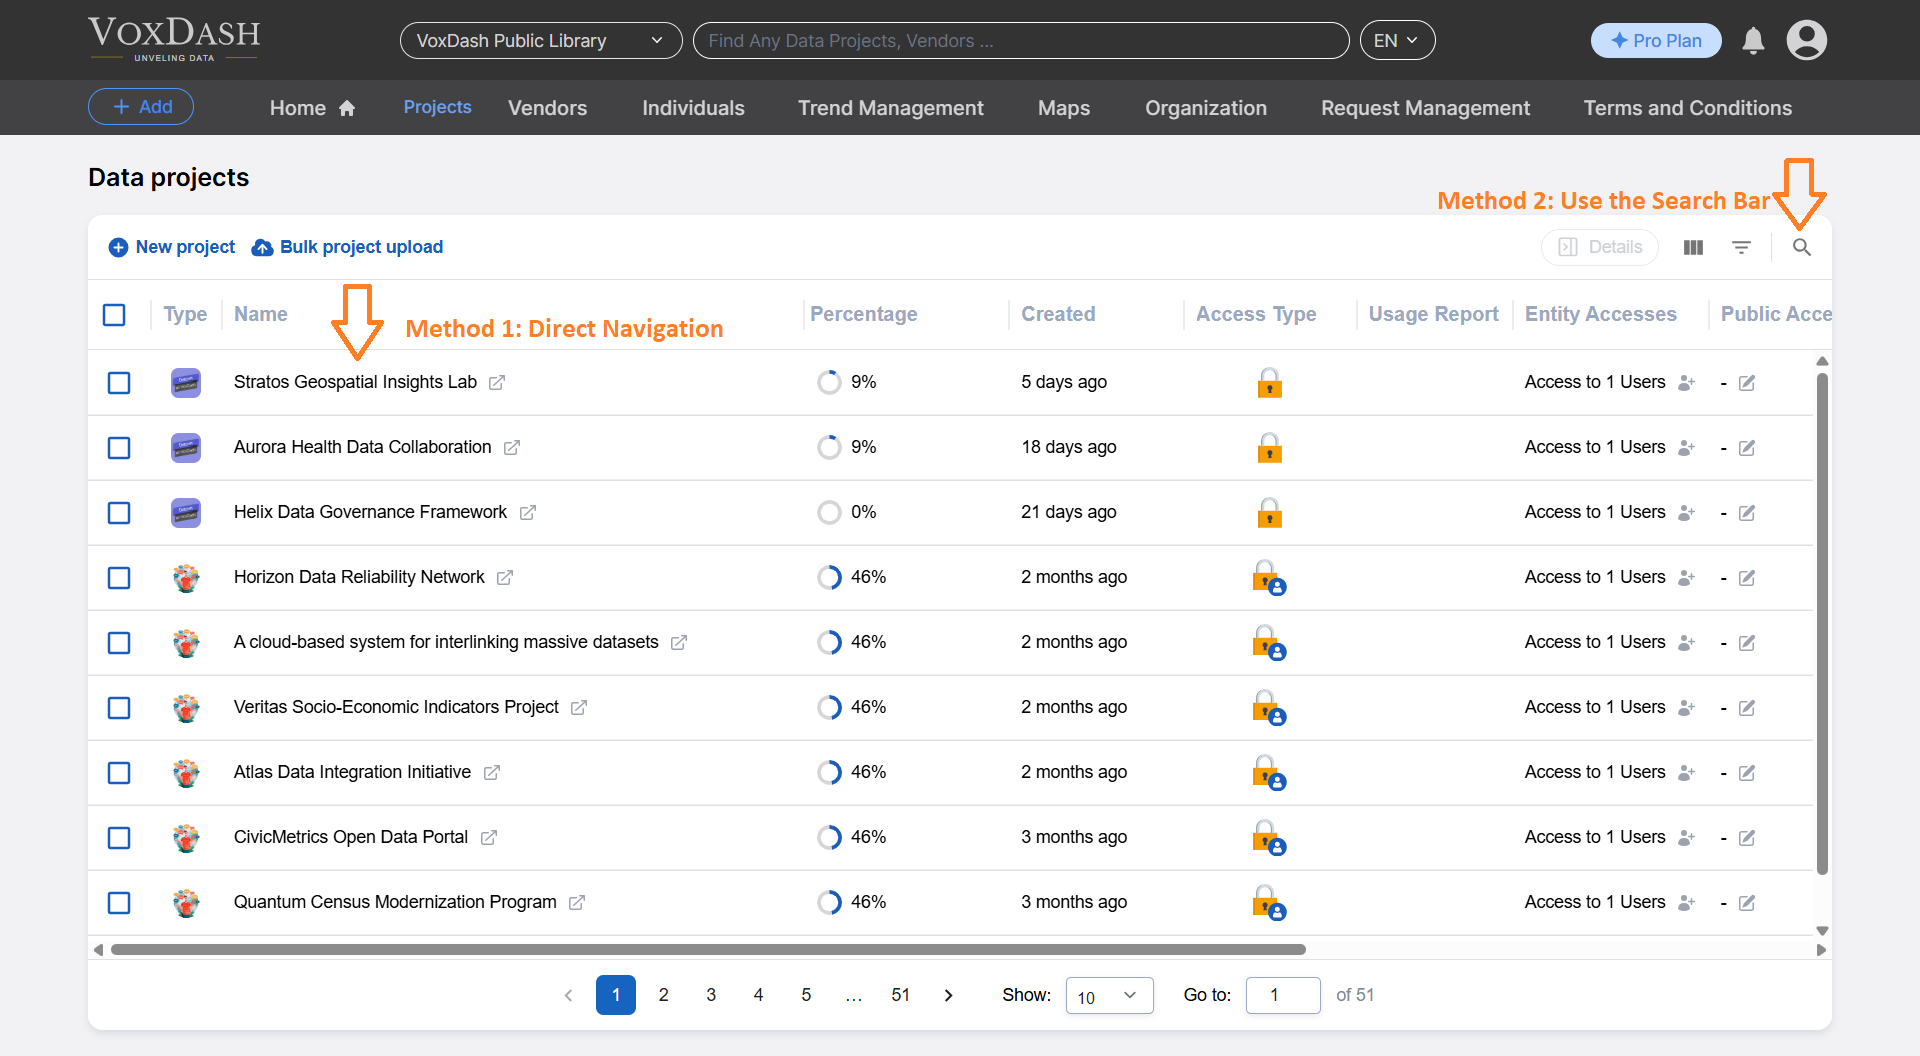1920x1056 pixels.
Task: Expand the Show rows-per-page dropdown
Action: (x=1109, y=996)
